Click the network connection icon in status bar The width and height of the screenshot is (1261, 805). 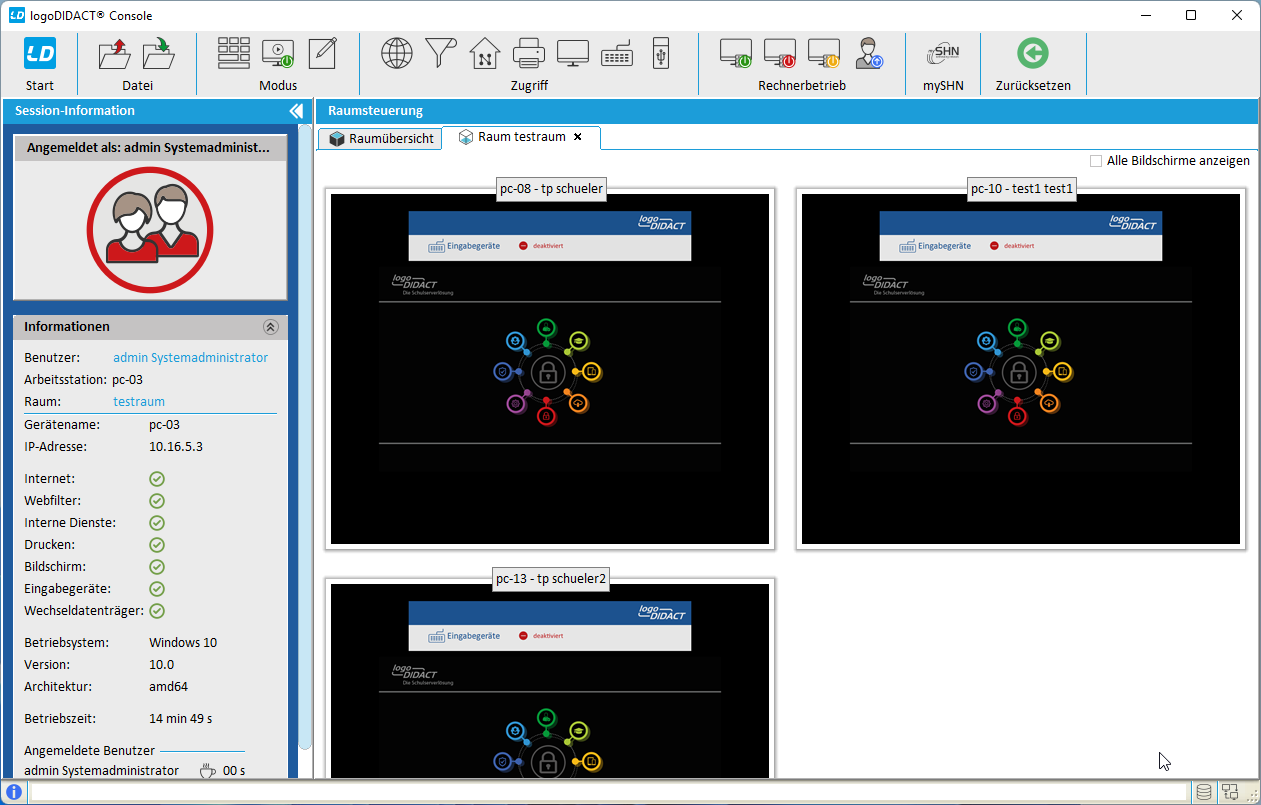click(1230, 792)
